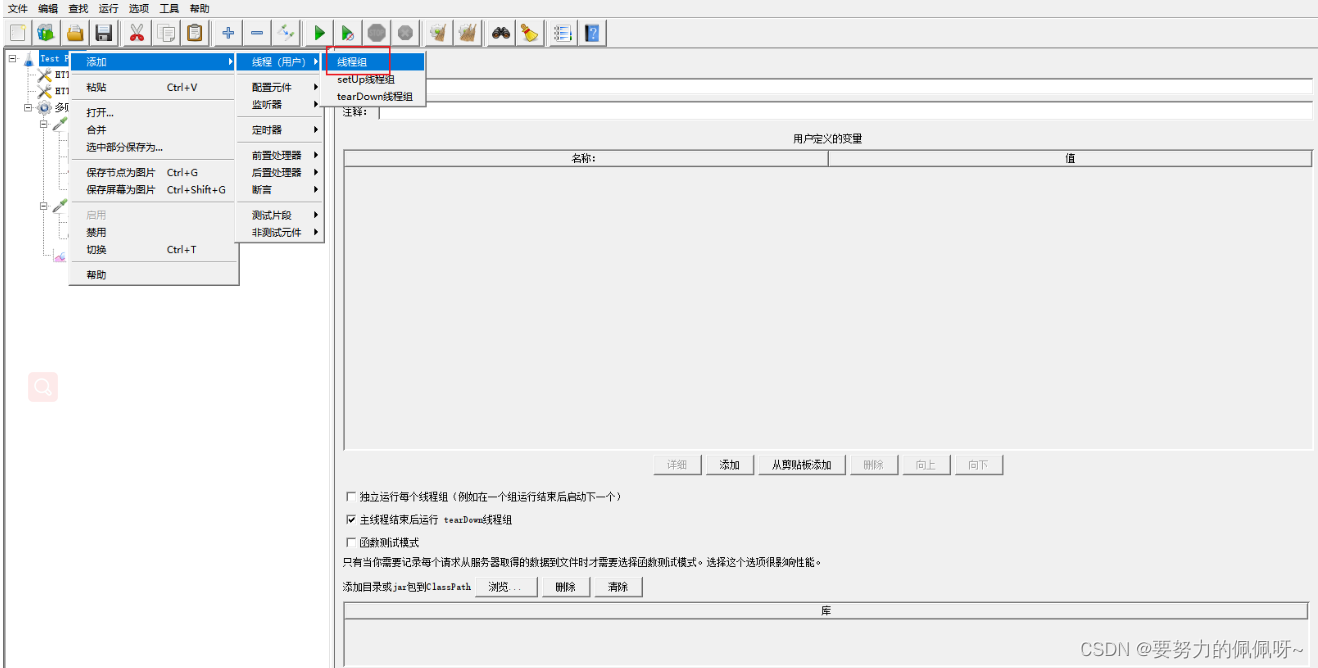1318x668 pixels.
Task: Expand the 后置处理器 submenu
Action: [280, 172]
